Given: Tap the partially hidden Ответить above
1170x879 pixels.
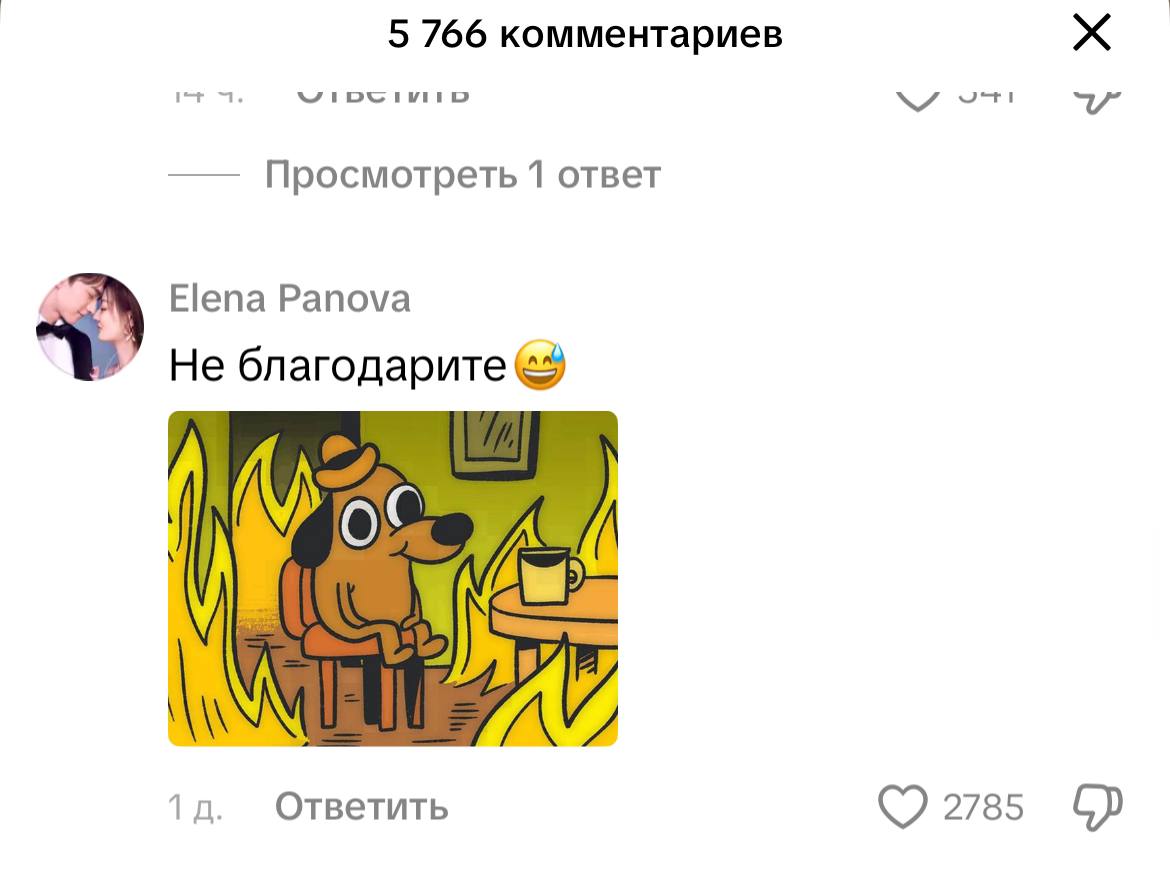Looking at the screenshot, I should coord(383,96).
